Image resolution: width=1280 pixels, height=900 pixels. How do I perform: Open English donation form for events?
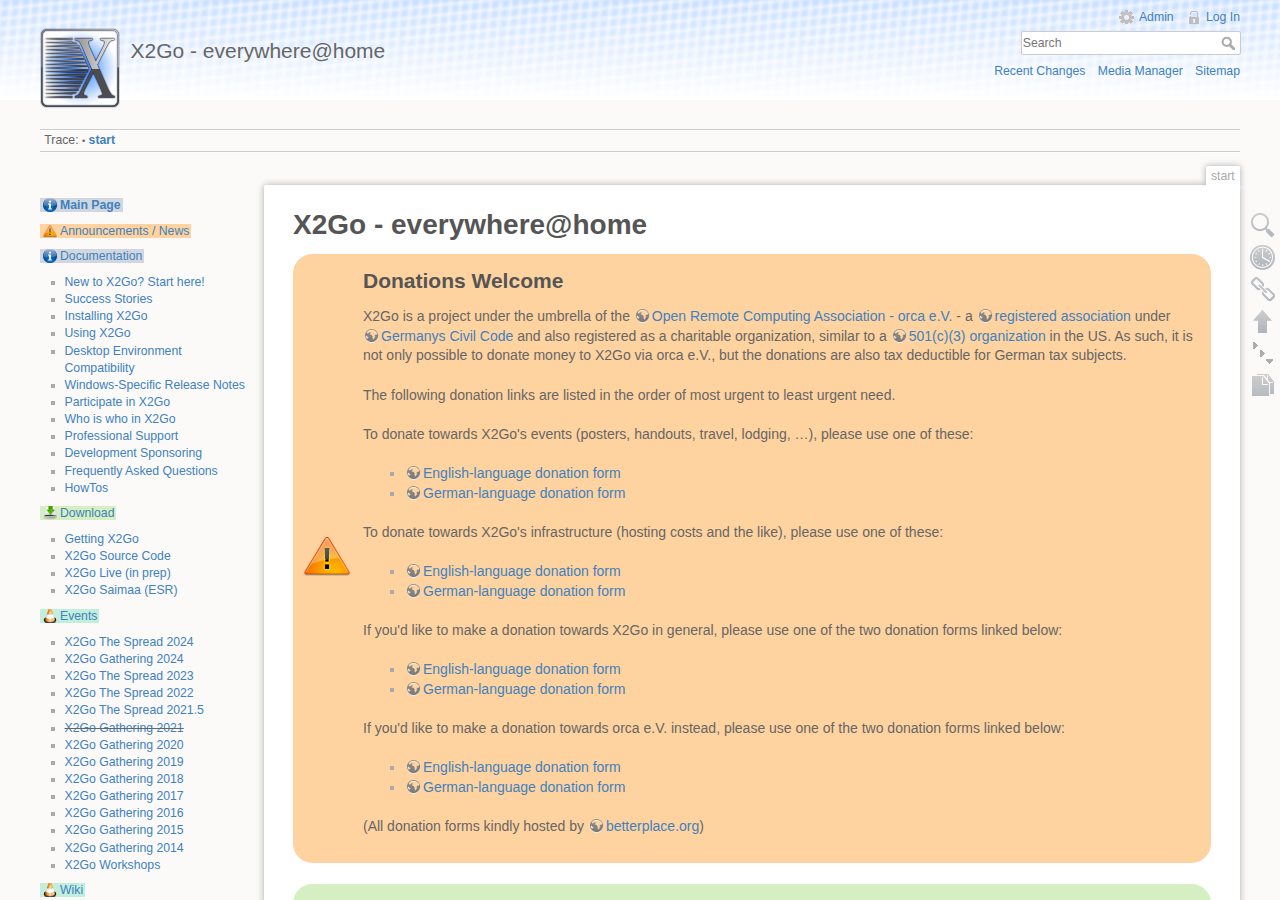[513, 473]
